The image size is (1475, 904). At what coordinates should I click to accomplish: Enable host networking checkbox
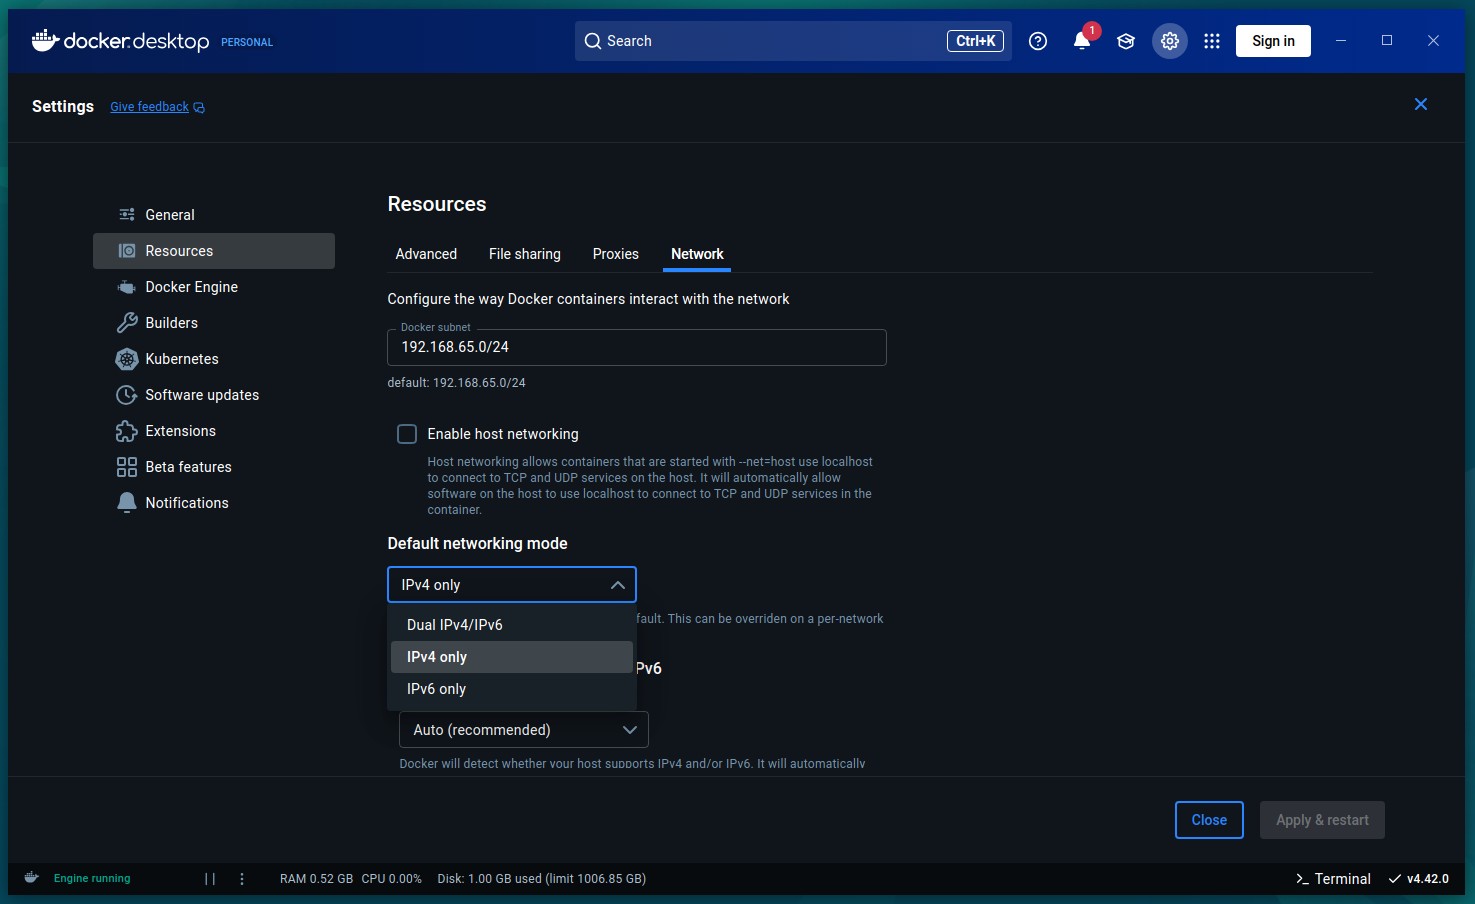click(x=407, y=434)
